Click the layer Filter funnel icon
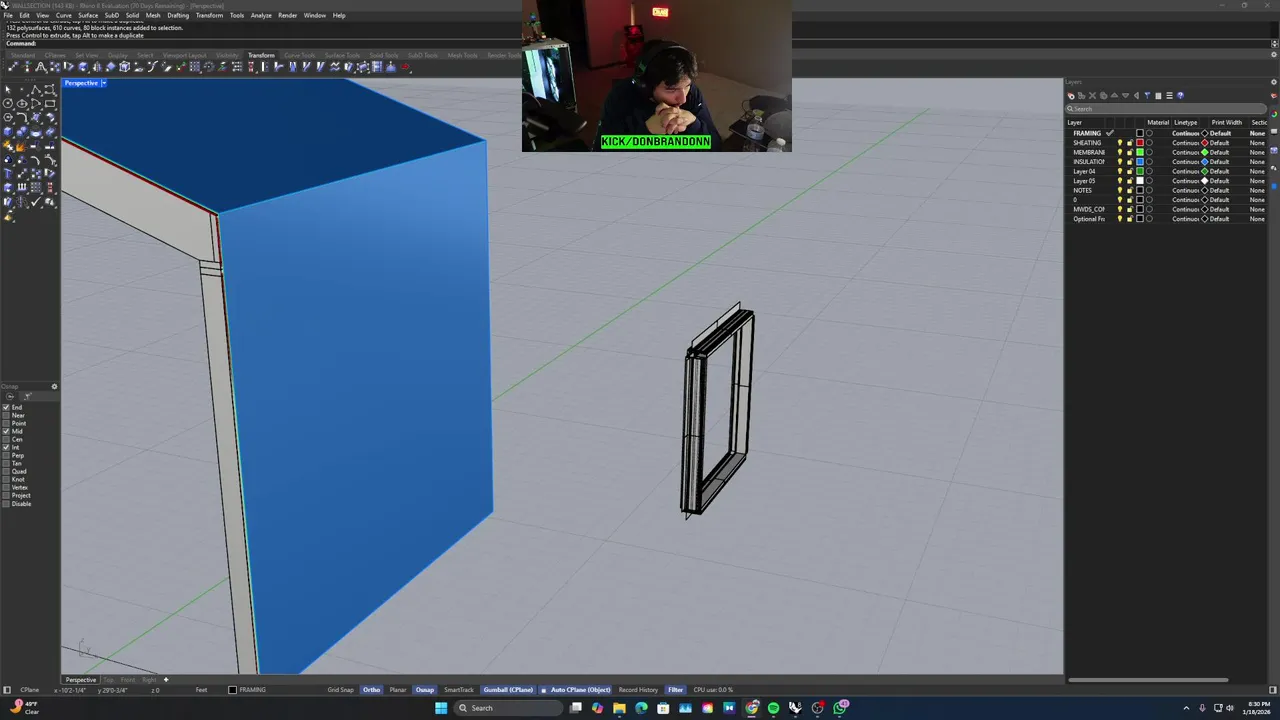 [1147, 96]
